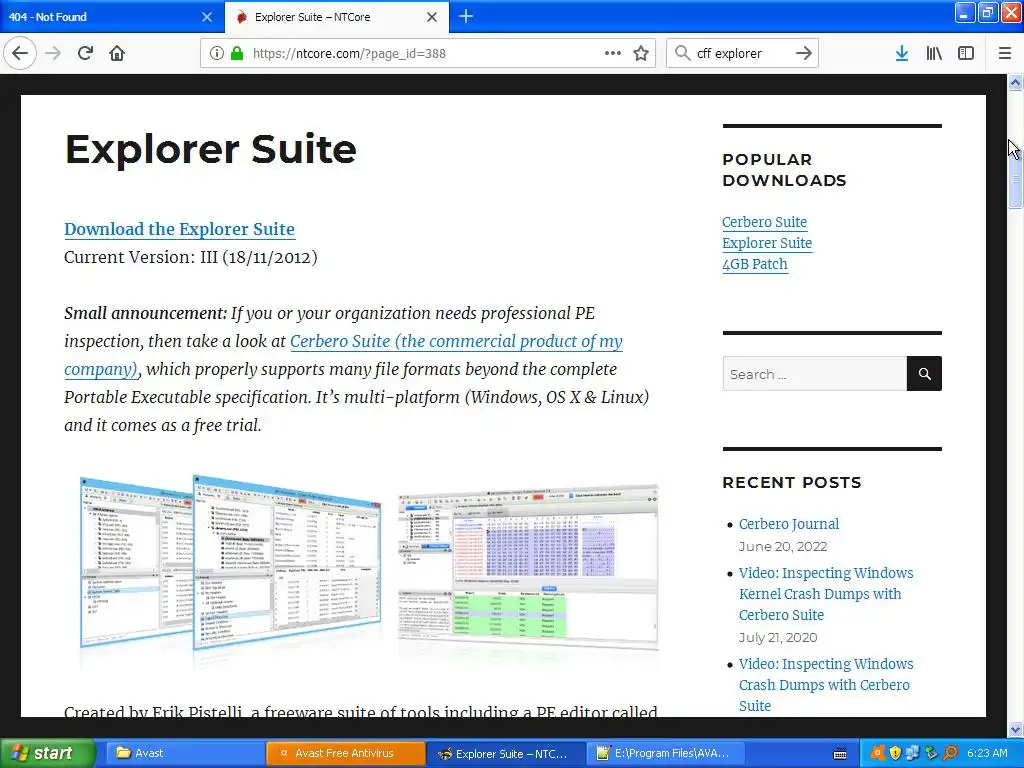The image size is (1024, 768).
Task: Click Download the Explorer Suite link
Action: (x=179, y=229)
